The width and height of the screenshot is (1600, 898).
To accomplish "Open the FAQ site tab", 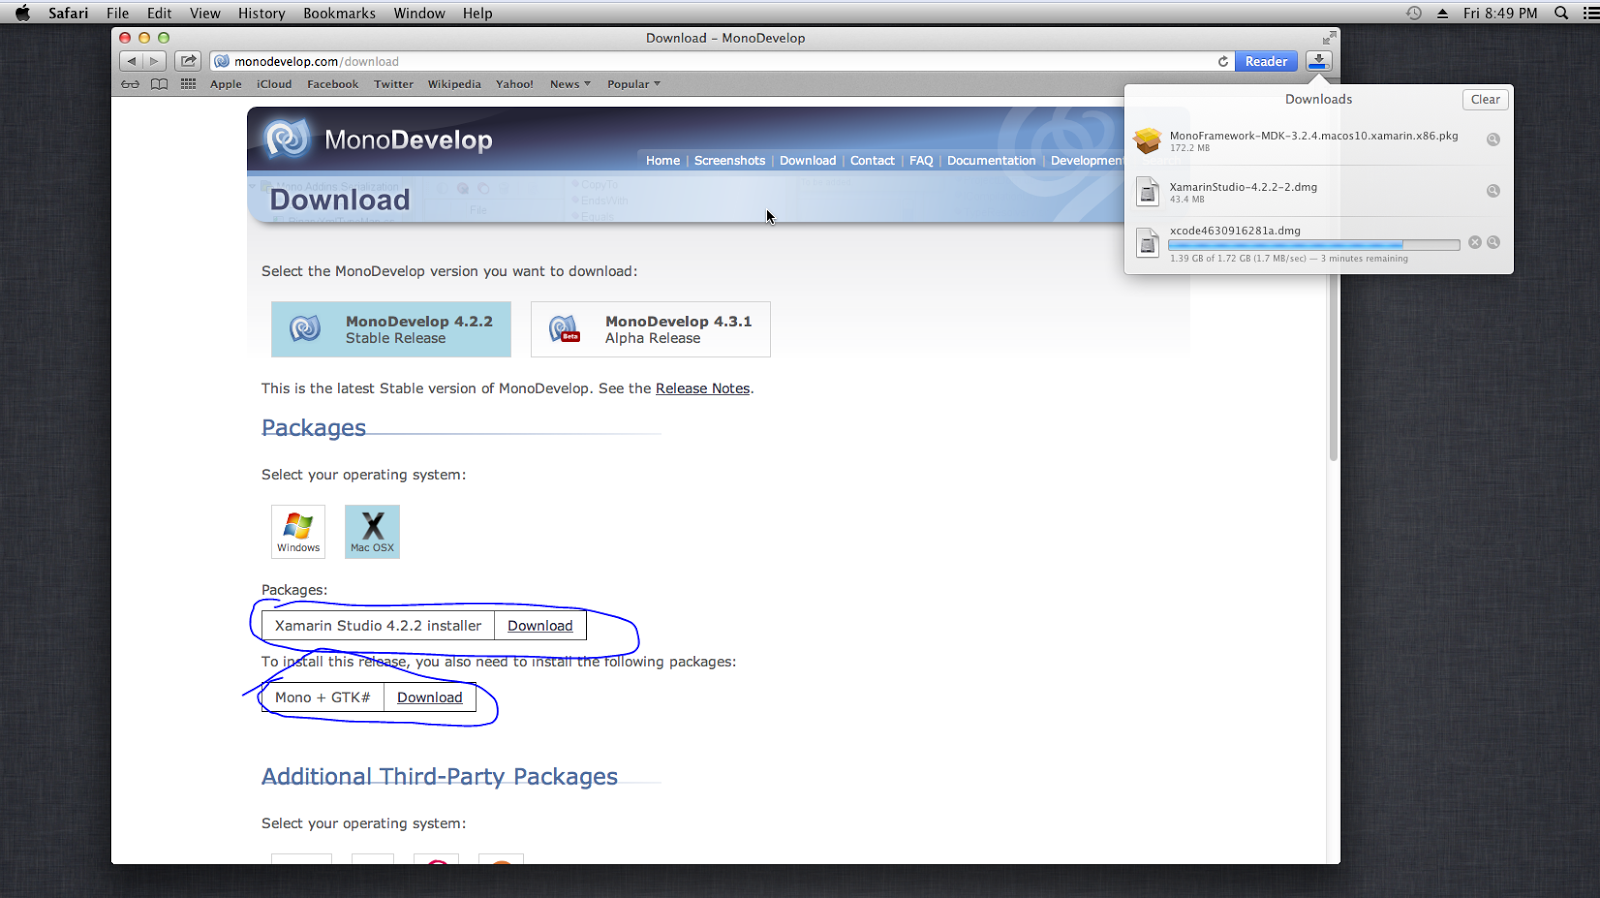I will pyautogui.click(x=921, y=160).
